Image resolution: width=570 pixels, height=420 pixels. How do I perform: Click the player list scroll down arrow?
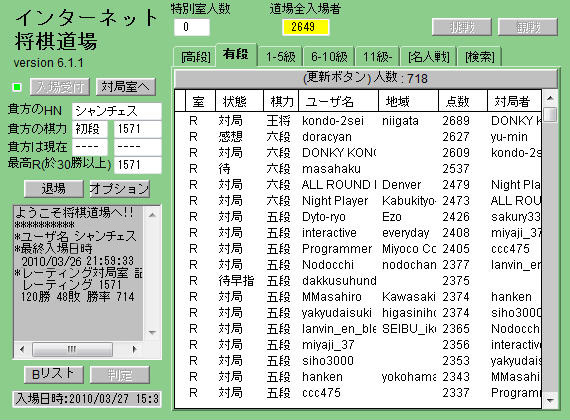[x=550, y=400]
